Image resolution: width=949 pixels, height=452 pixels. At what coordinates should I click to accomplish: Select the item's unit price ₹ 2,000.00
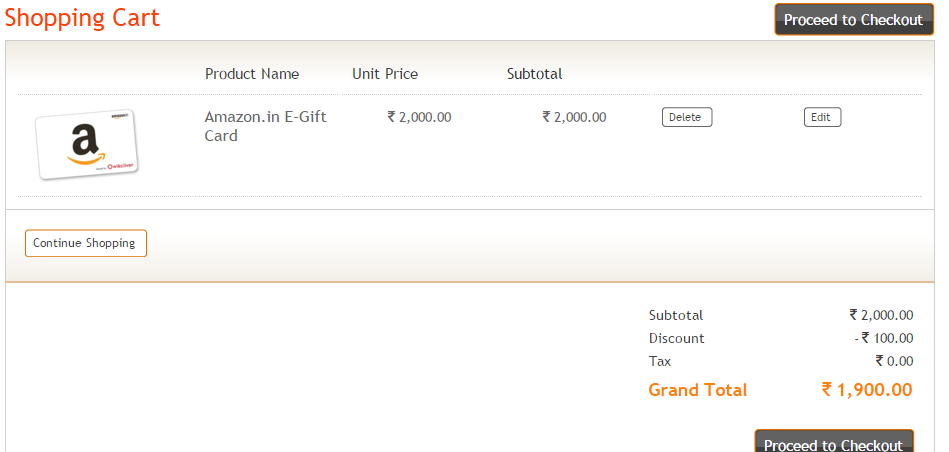(x=419, y=117)
